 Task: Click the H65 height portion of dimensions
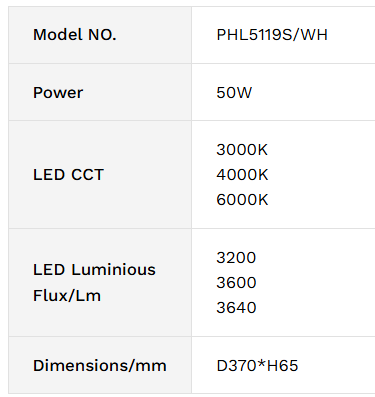[282, 365]
